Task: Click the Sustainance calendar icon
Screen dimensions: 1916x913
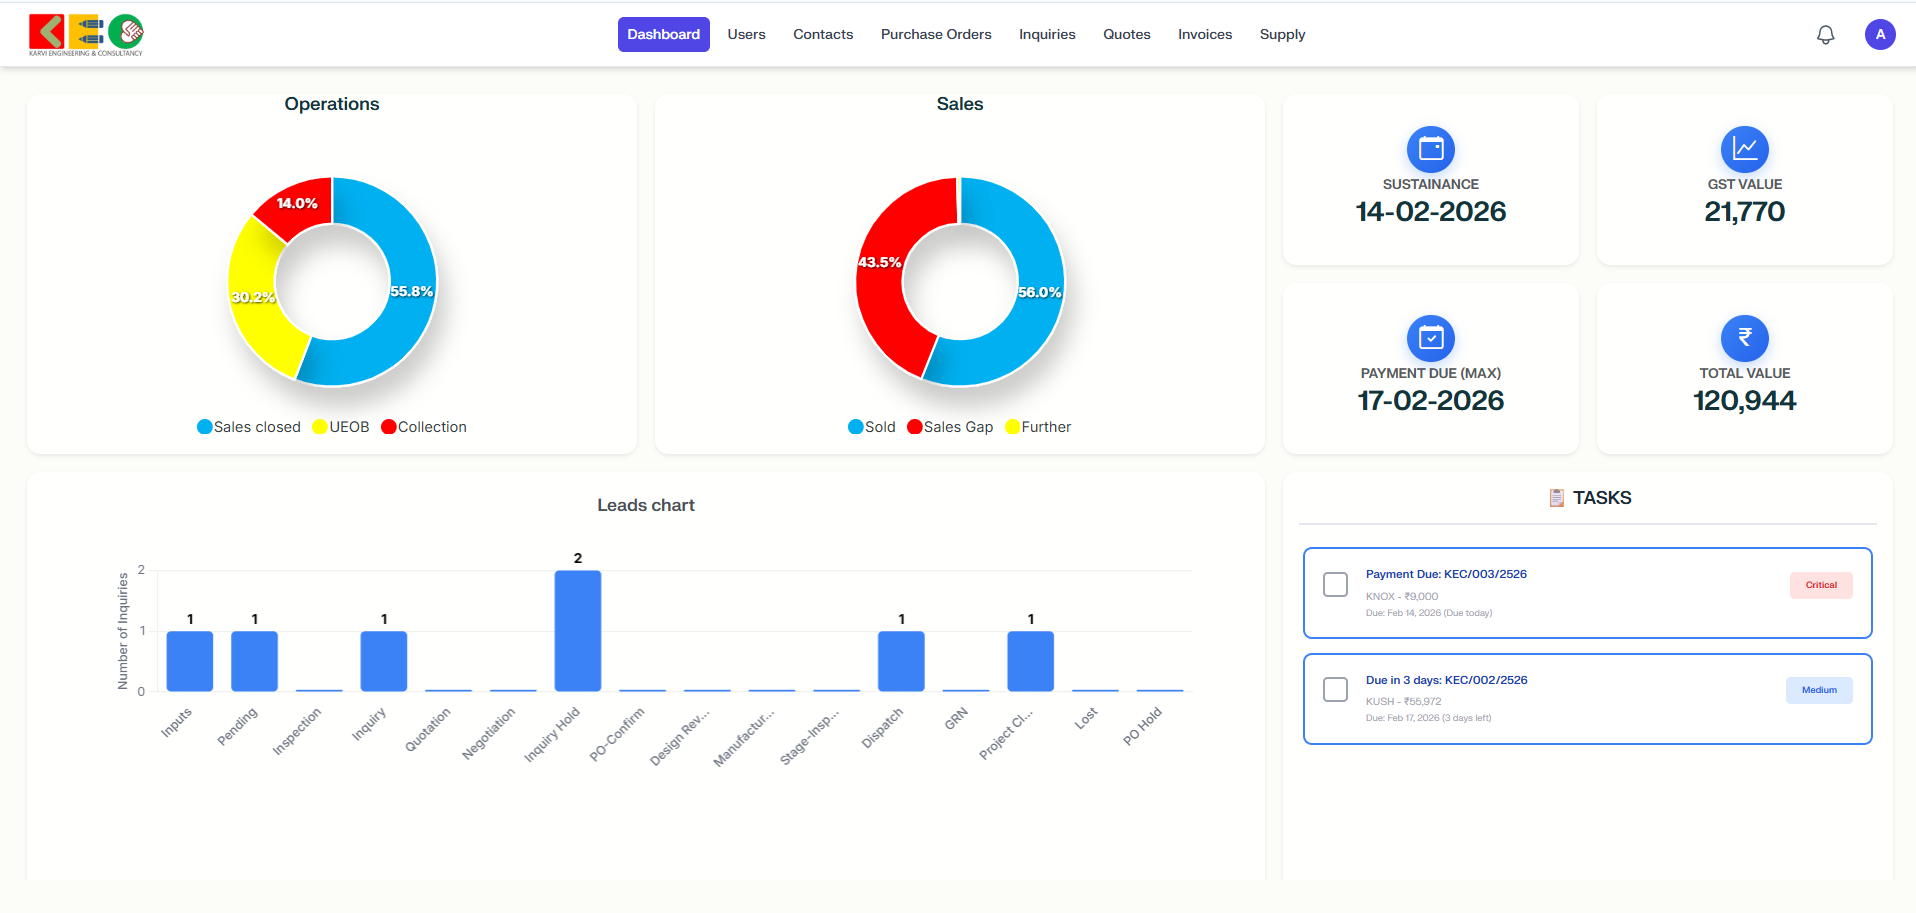Action: click(1430, 150)
